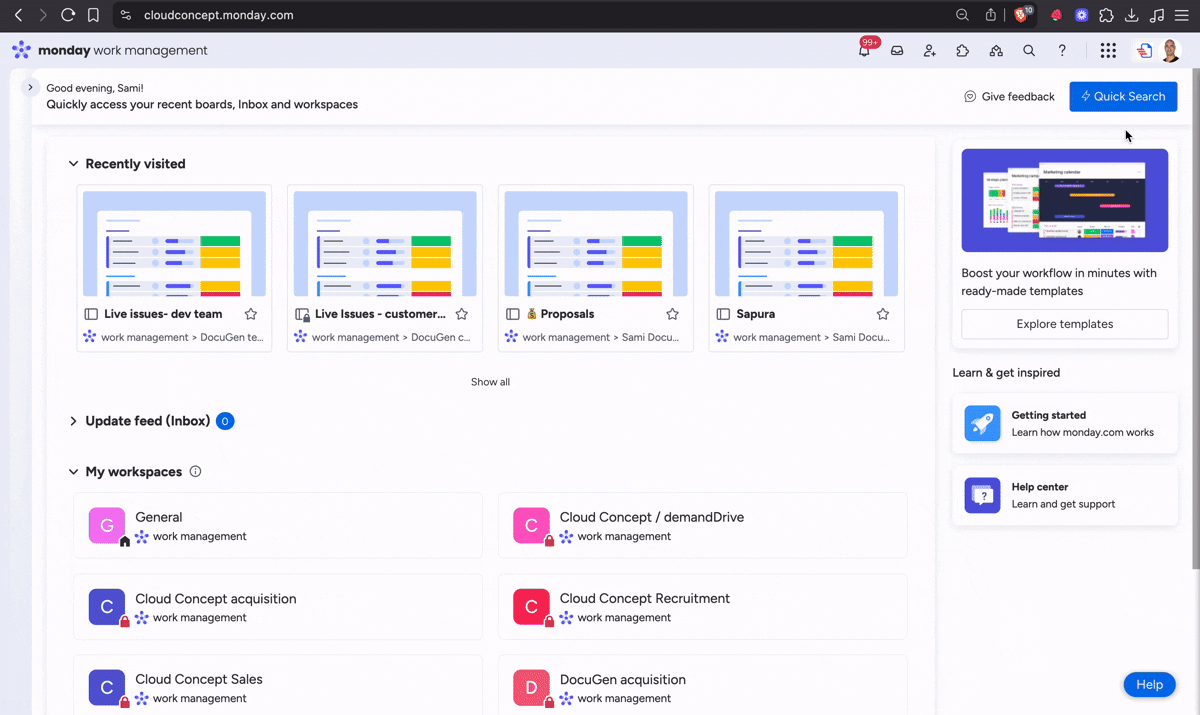Open the Live issues- dev team board thumbnail

pos(174,244)
